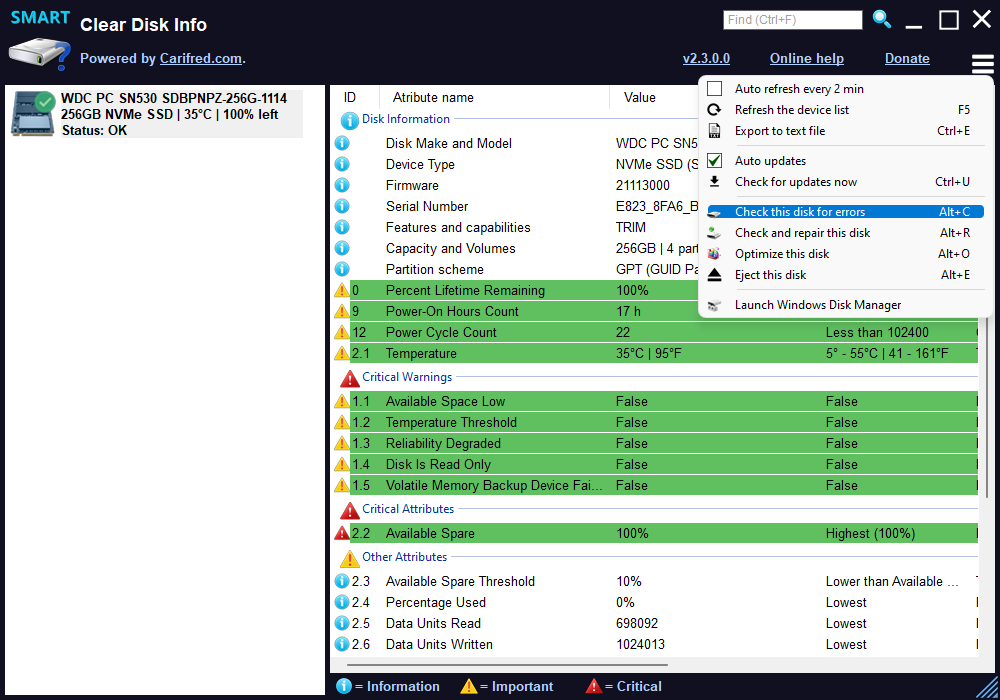Image resolution: width=1000 pixels, height=700 pixels.
Task: Click the Check for updates download icon
Action: click(714, 182)
